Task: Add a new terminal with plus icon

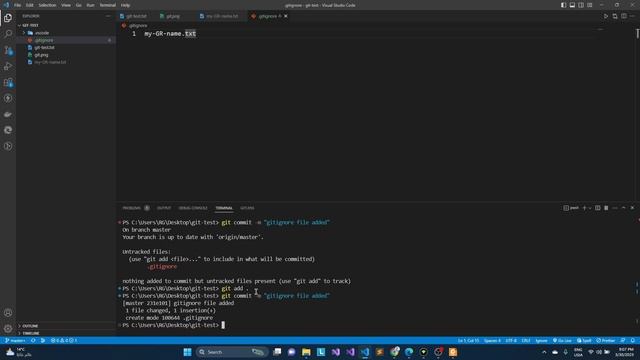Action: (x=584, y=208)
